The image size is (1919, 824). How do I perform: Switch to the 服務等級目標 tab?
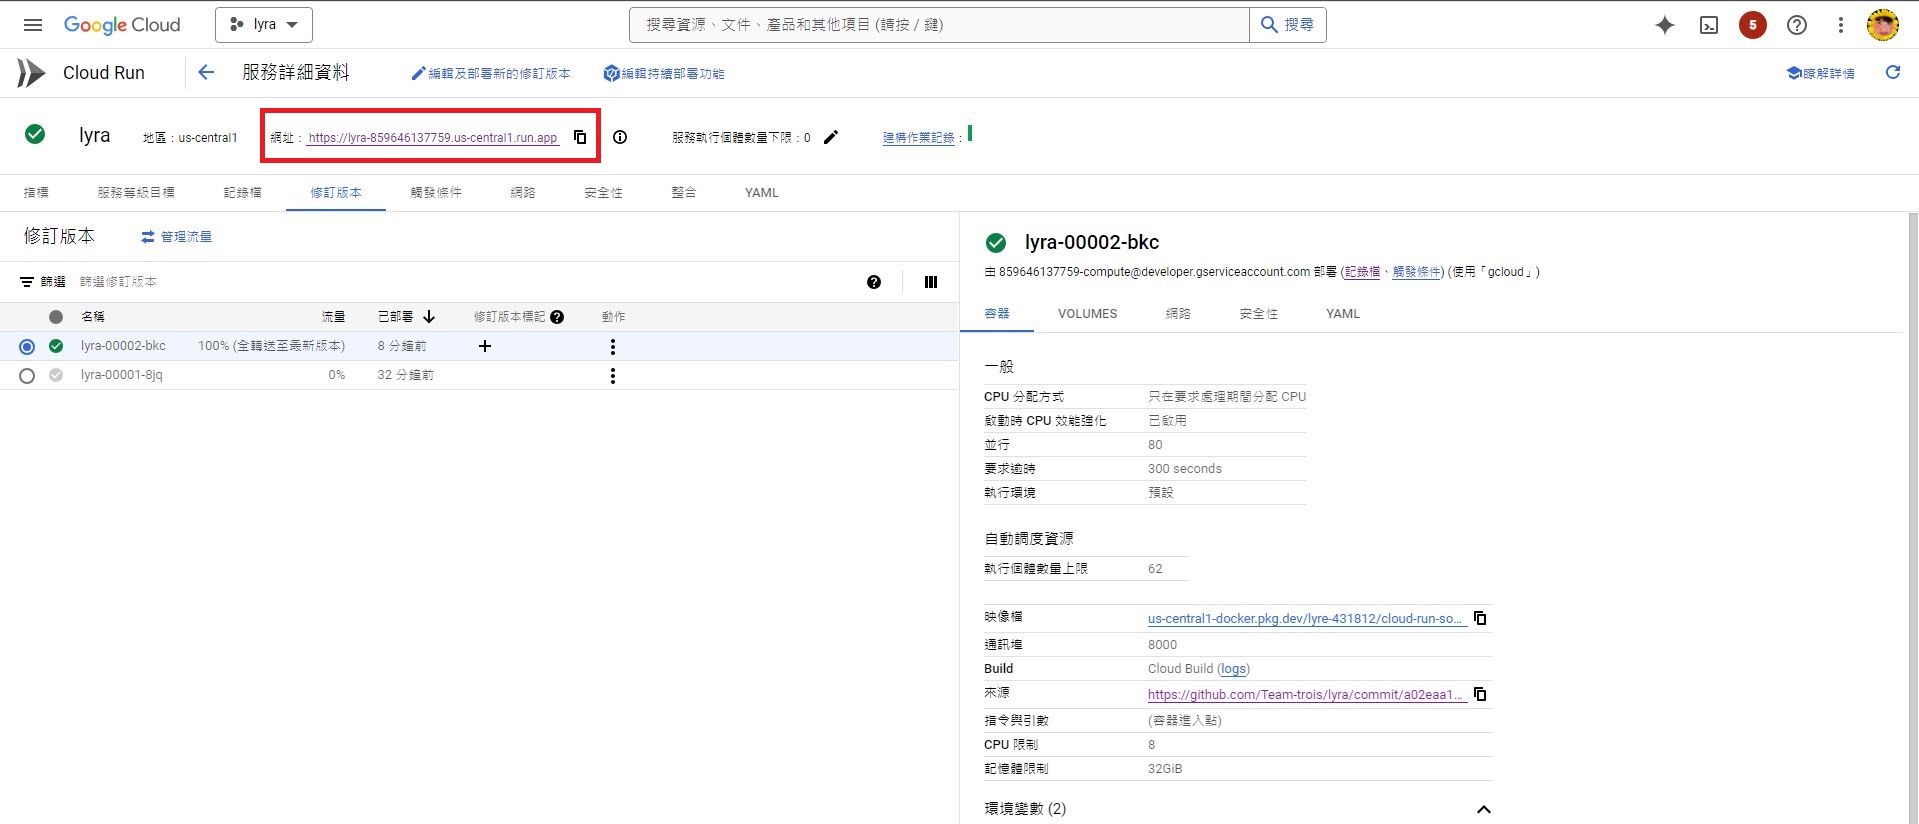click(136, 193)
